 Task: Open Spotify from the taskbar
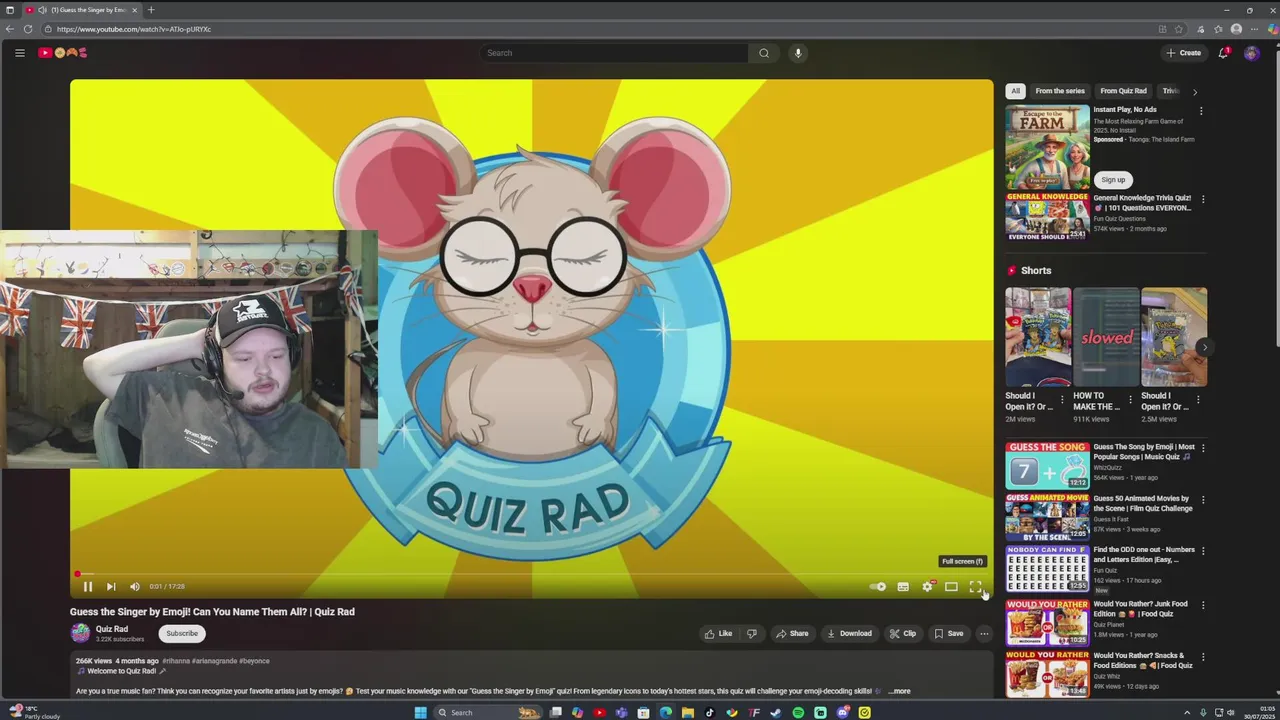pos(798,713)
